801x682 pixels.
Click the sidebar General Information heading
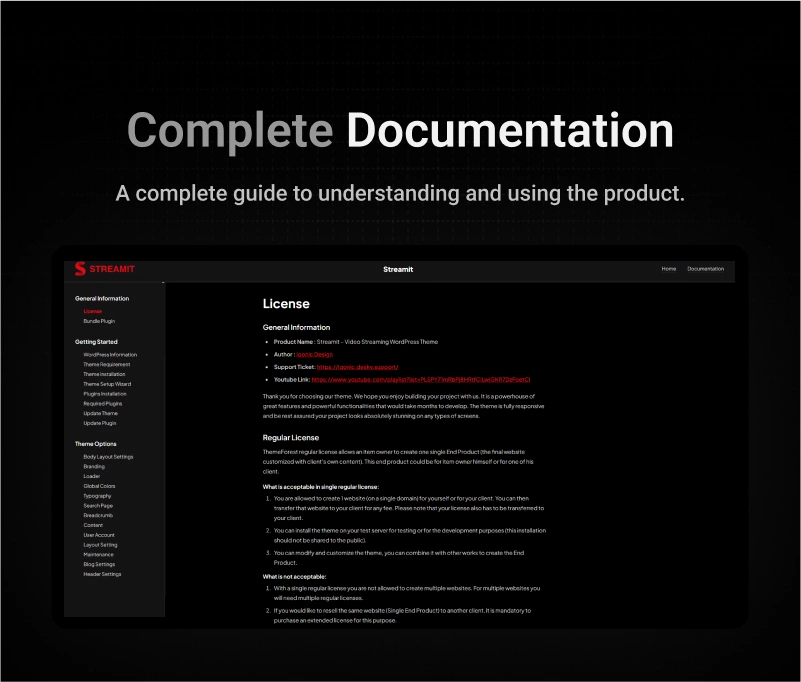point(102,298)
